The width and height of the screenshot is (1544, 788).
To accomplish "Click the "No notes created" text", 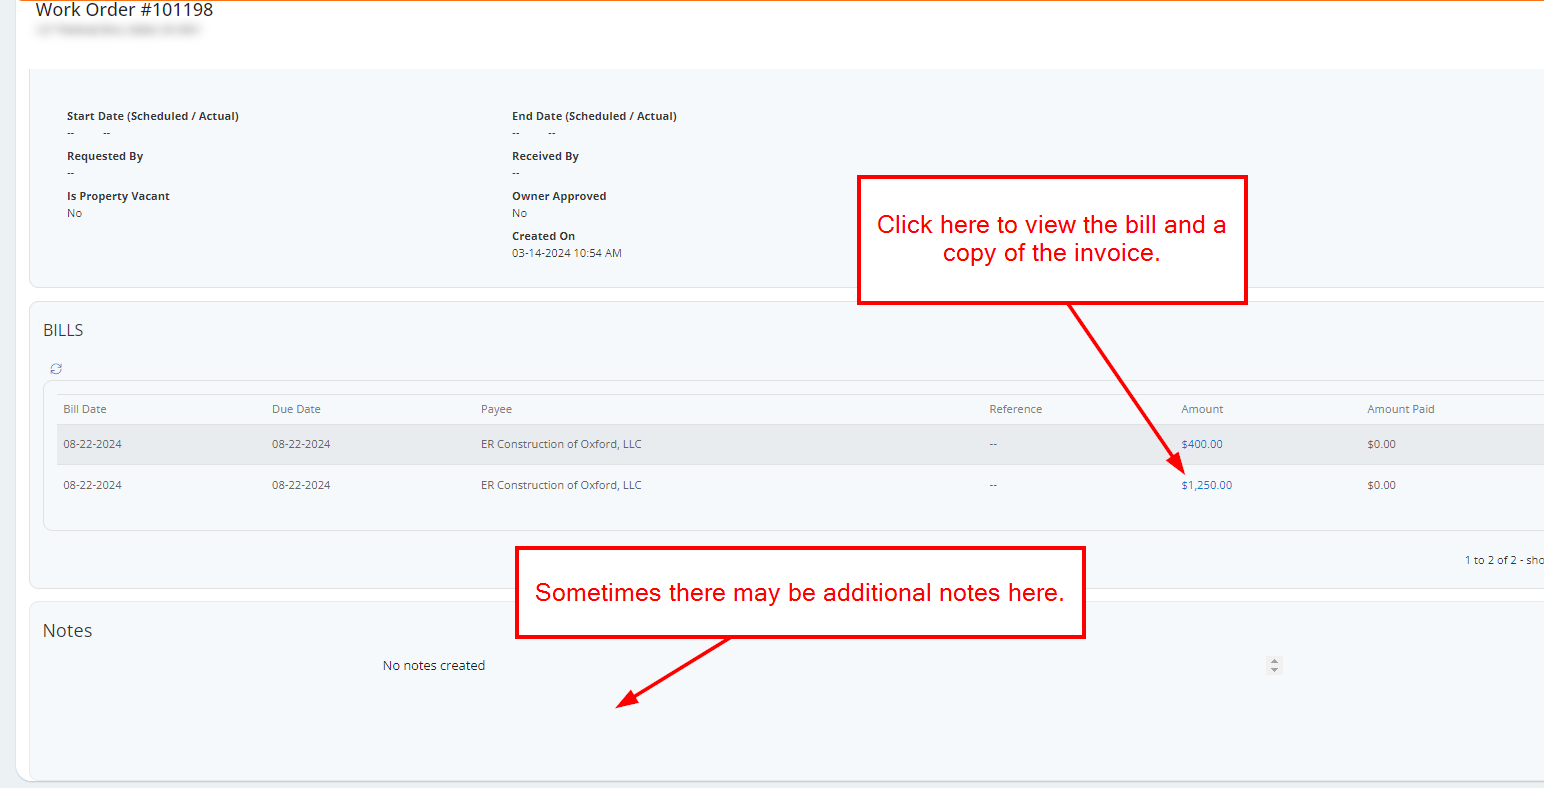I will [x=433, y=666].
